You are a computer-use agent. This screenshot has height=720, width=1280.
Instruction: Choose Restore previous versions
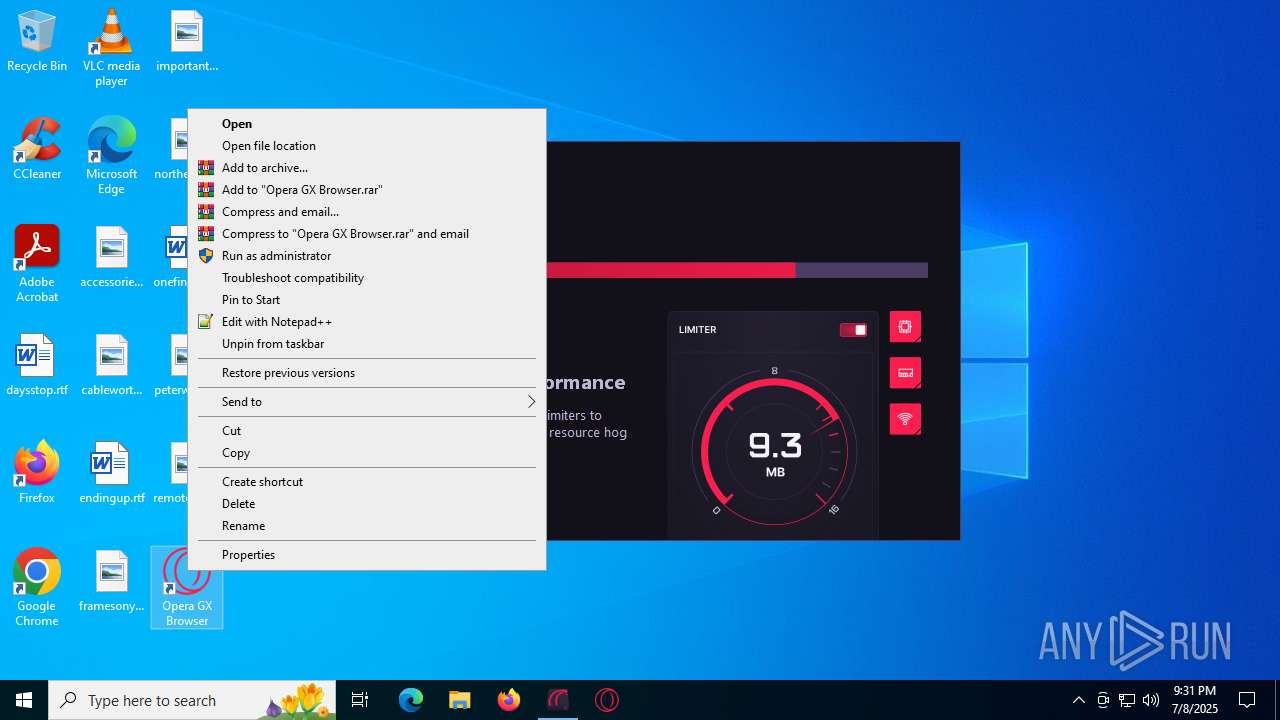(x=367, y=373)
